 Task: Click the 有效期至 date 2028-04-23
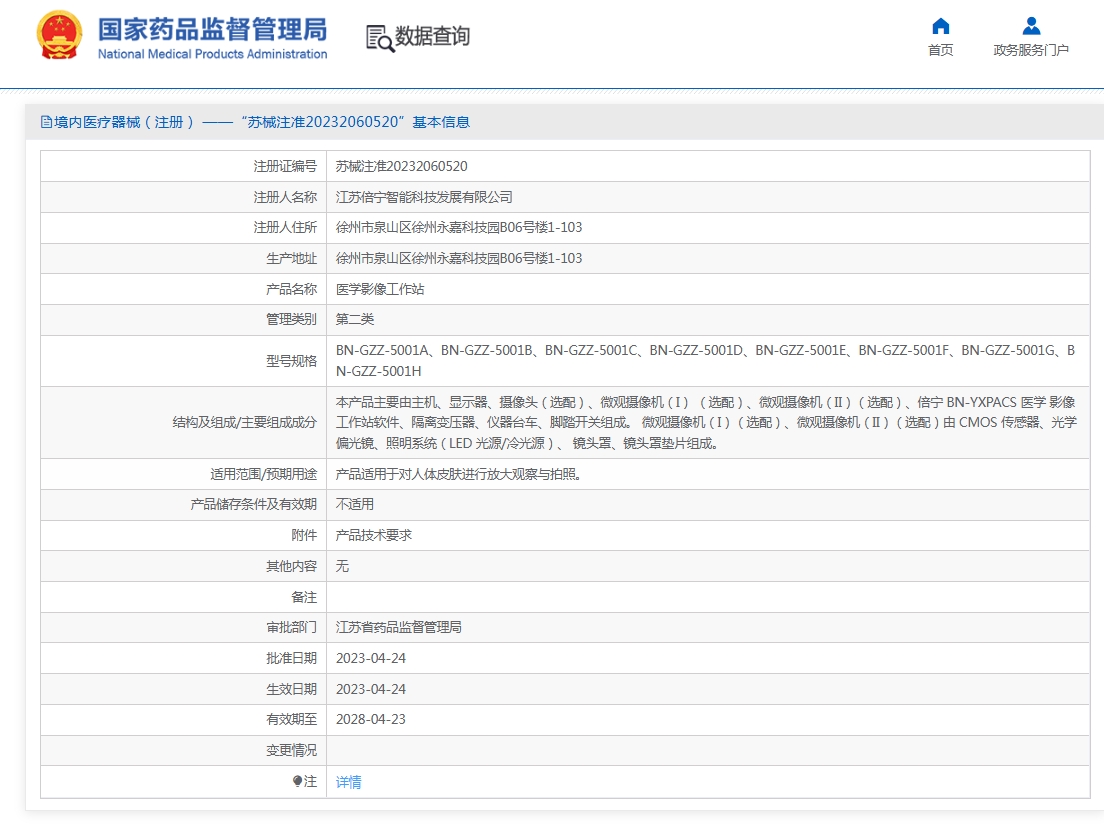(371, 719)
